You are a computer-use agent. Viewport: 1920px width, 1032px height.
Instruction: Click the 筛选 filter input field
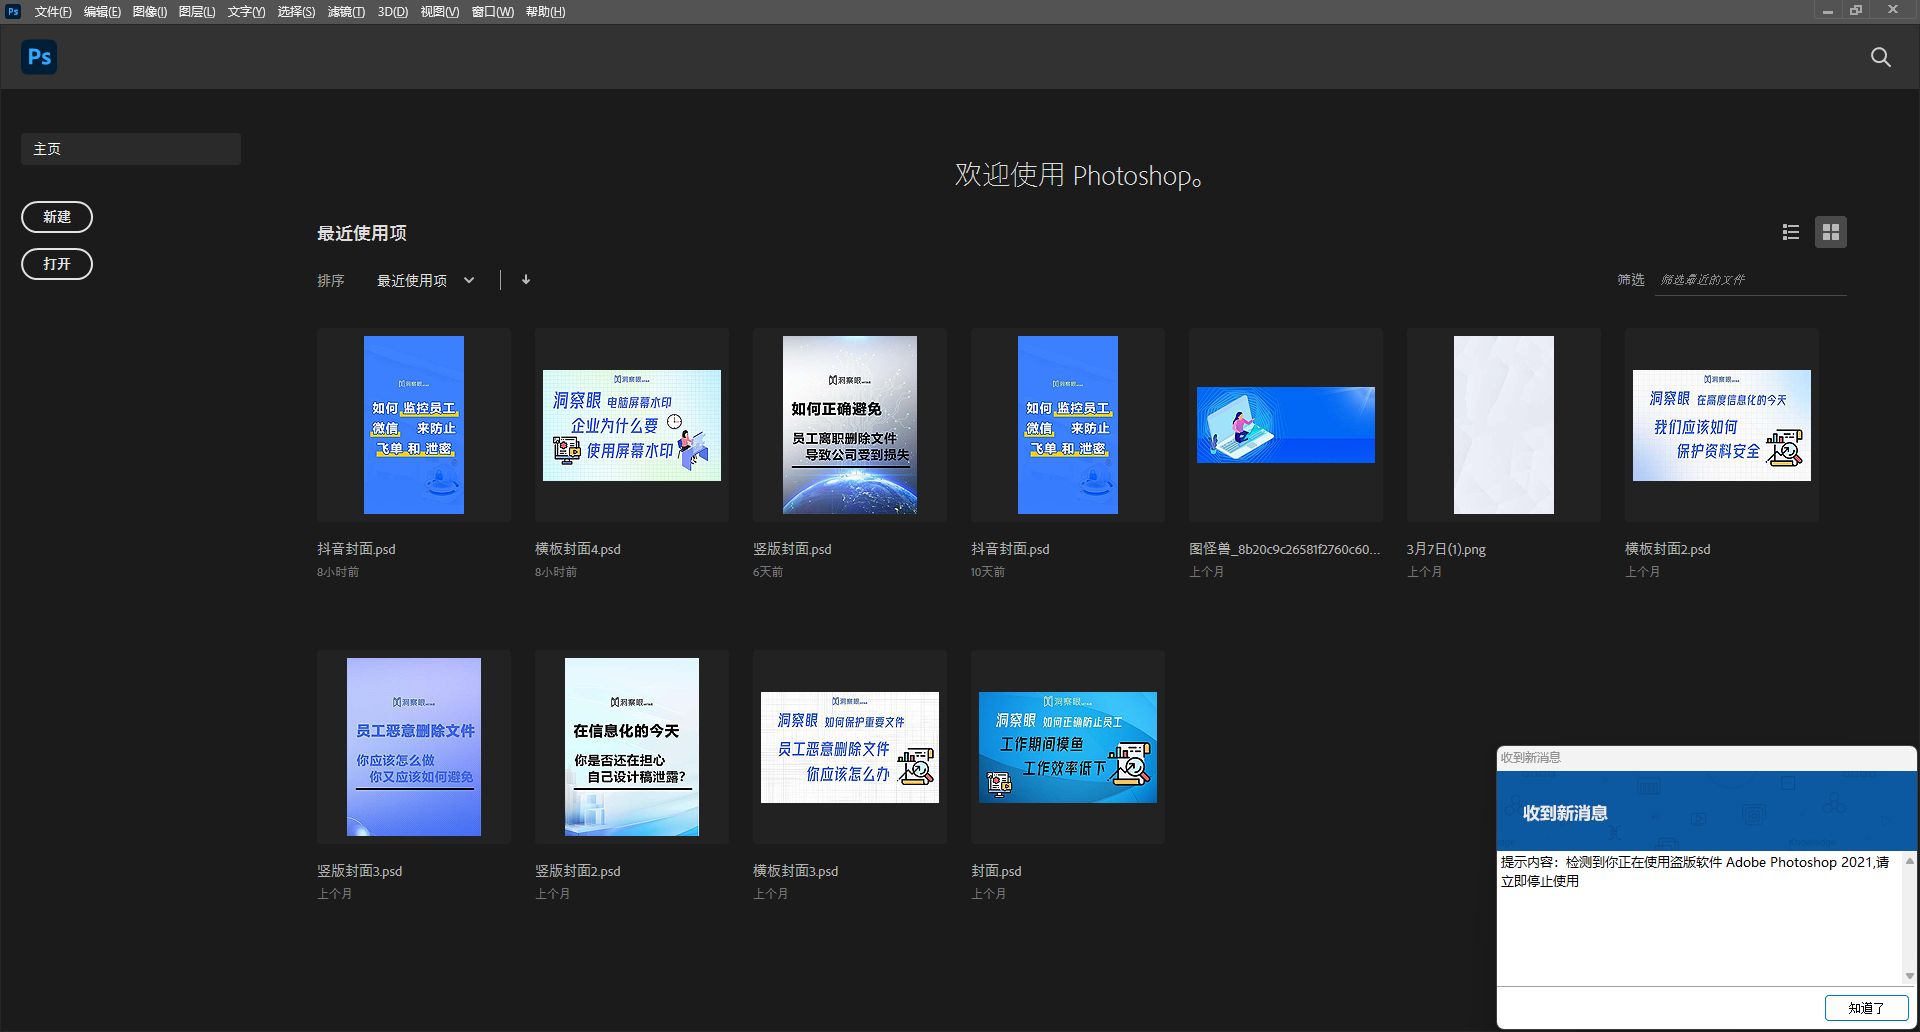(x=1750, y=280)
